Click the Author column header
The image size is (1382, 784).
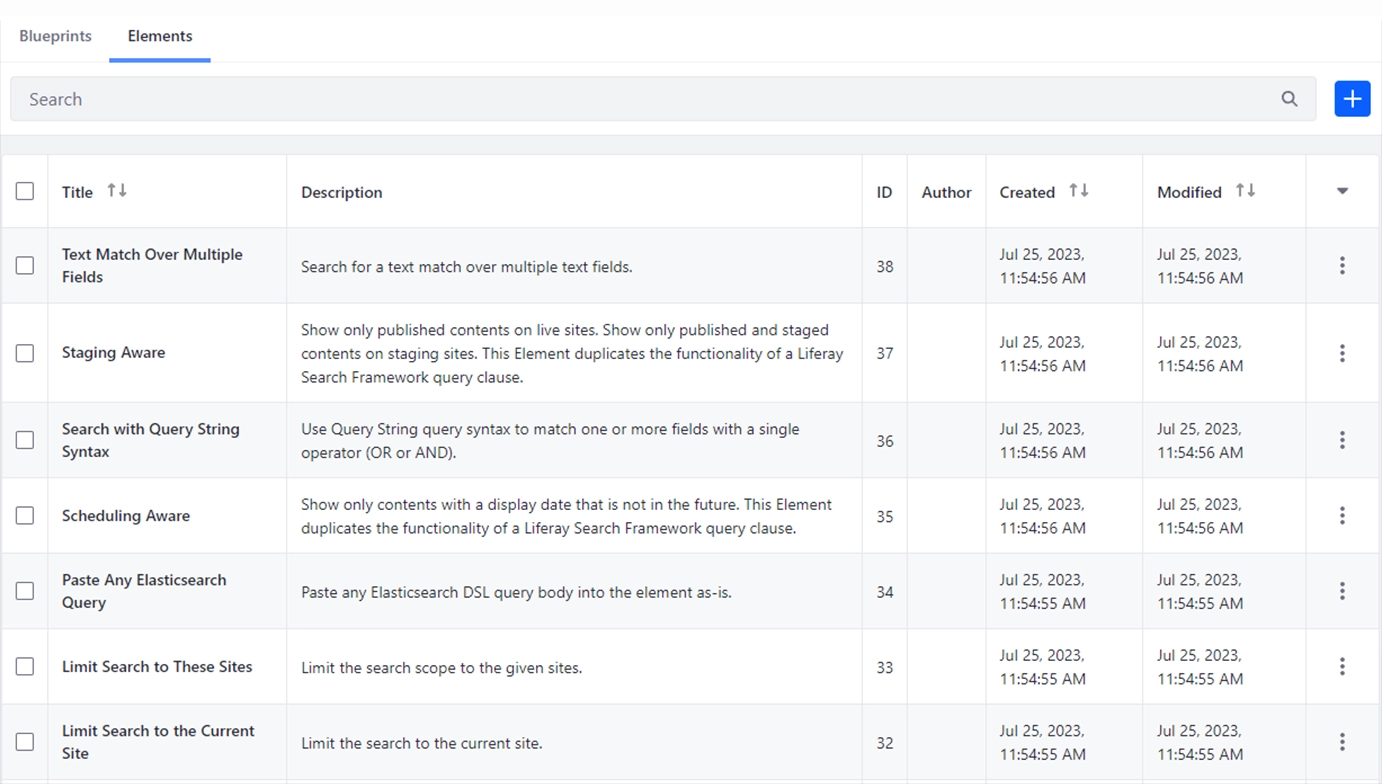coord(946,192)
